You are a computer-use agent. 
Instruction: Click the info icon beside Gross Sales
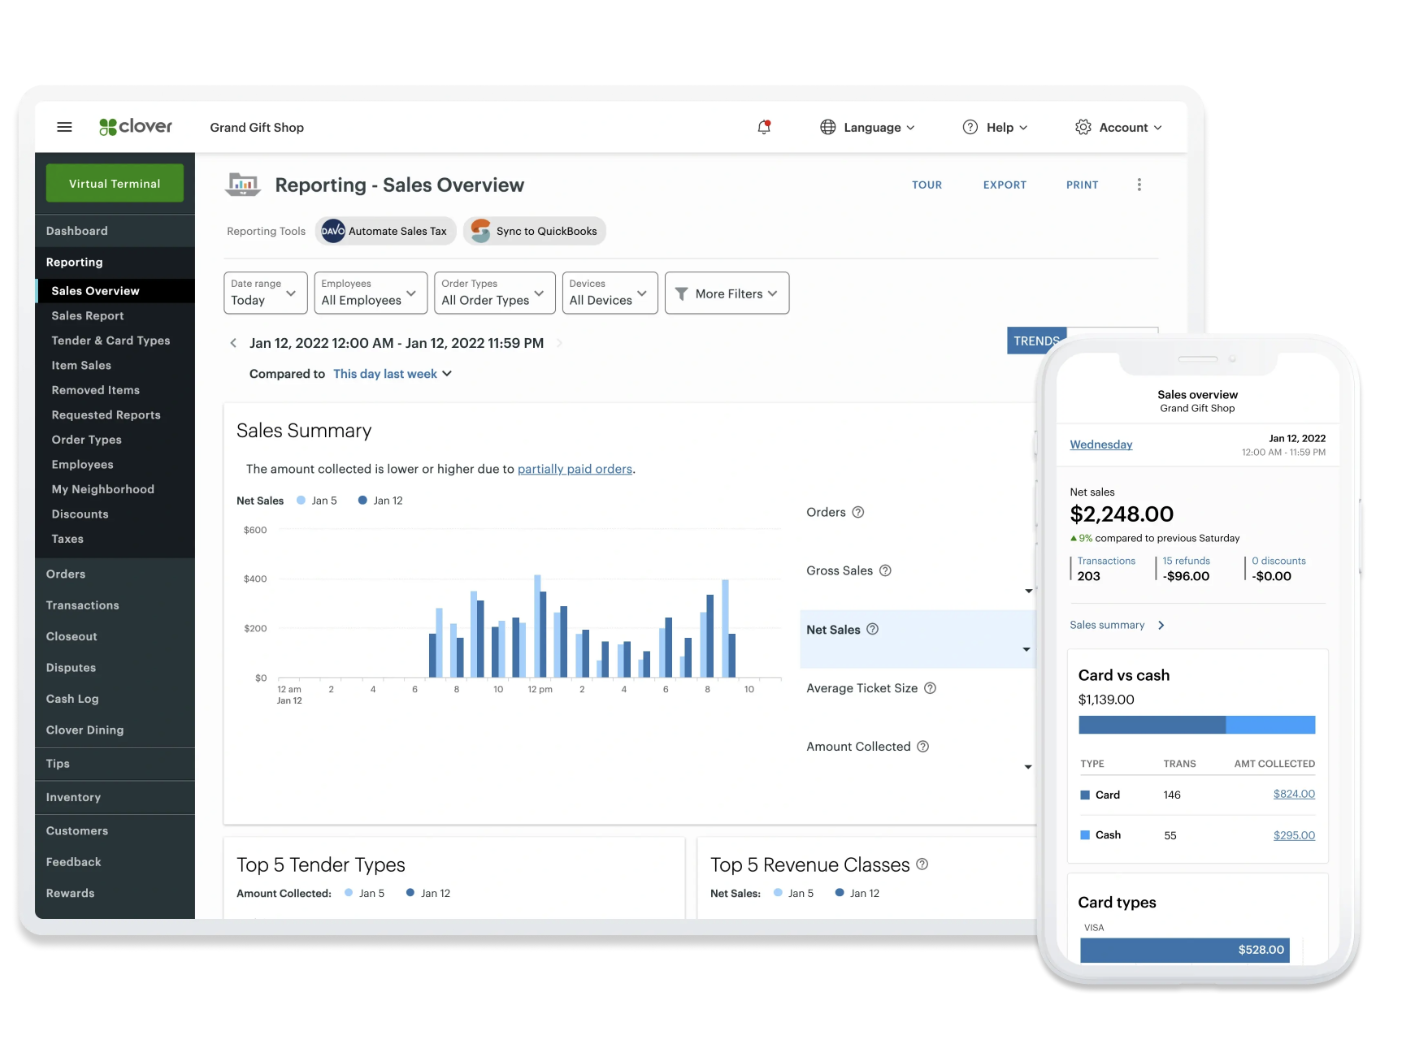tap(885, 571)
